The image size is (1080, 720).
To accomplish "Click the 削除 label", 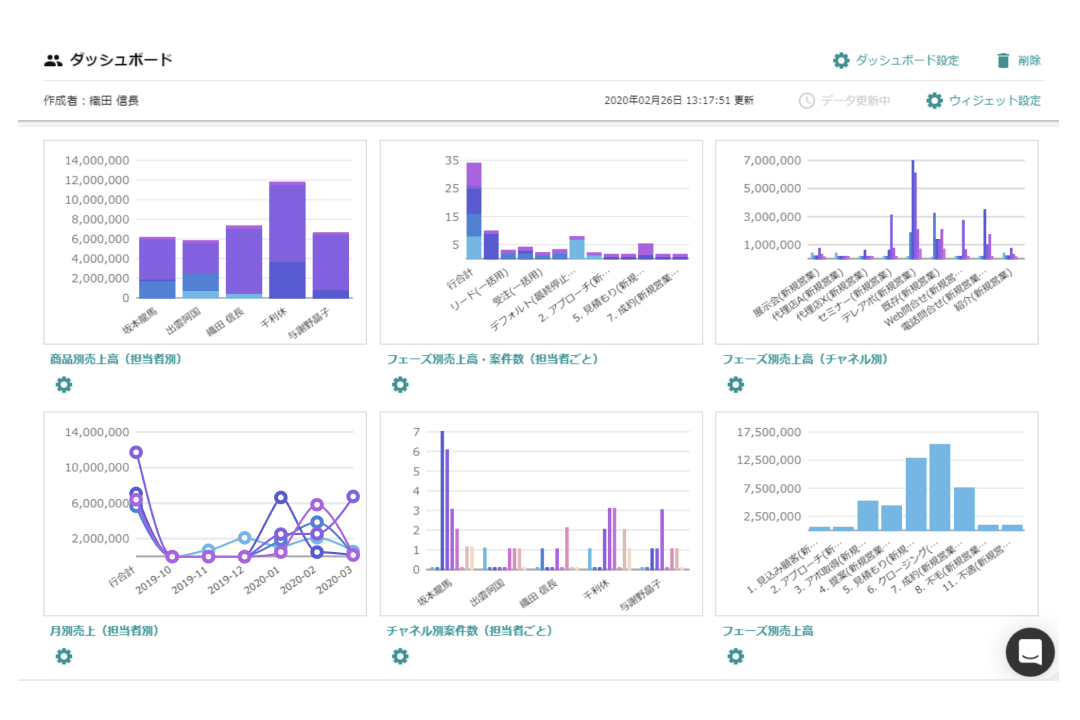I will [x=1029, y=61].
